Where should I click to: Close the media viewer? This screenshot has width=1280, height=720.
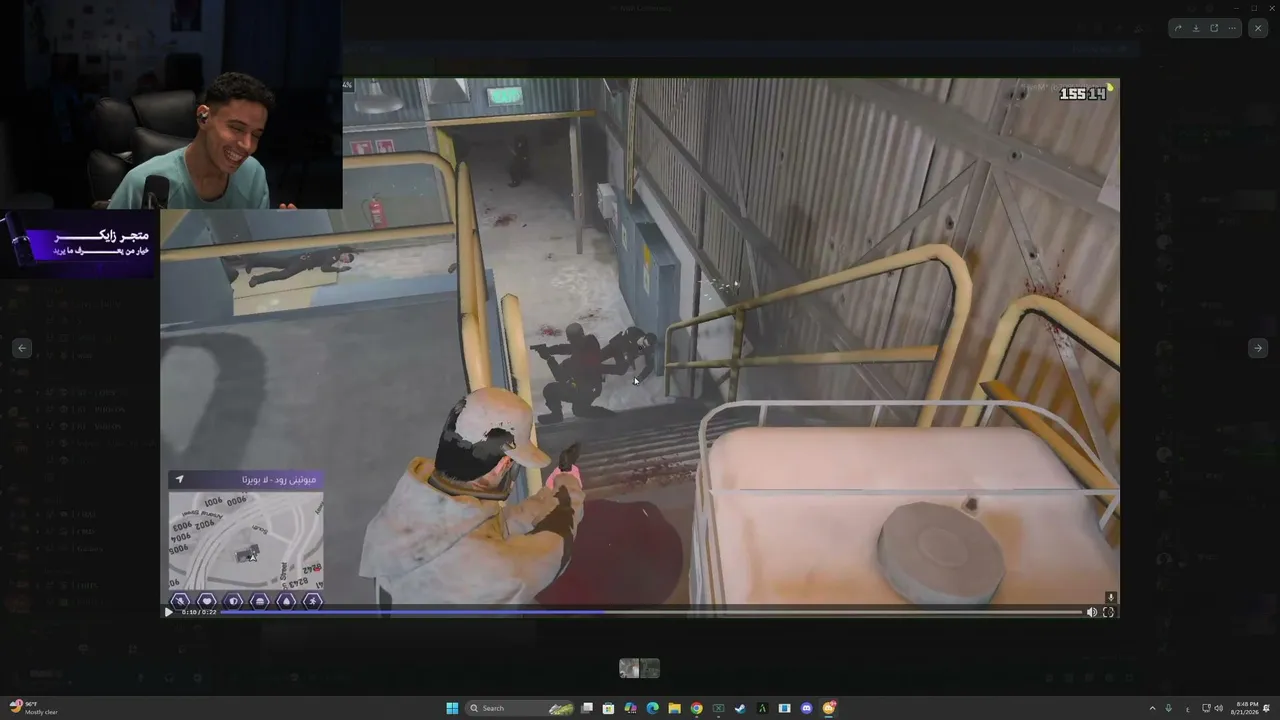coord(1258,28)
